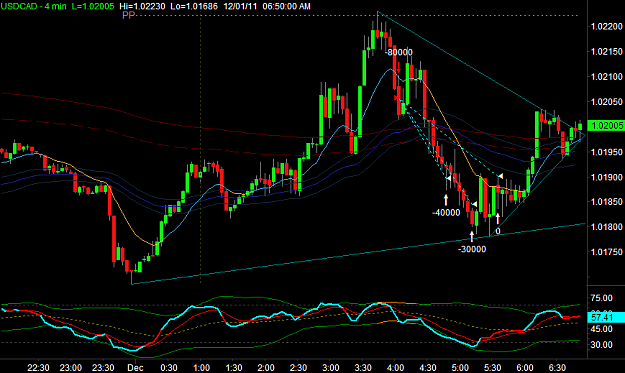Click the -80000 trade annotation
Image resolution: width=625 pixels, height=373 pixels.
coord(399,52)
